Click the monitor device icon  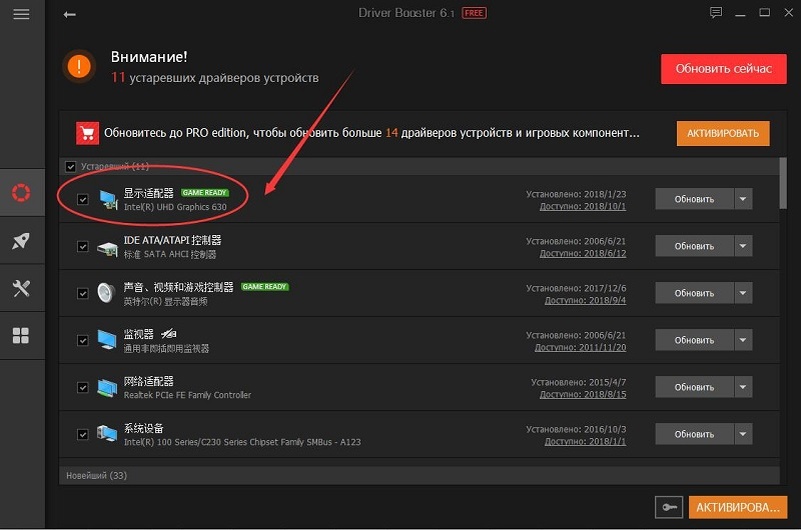tap(107, 340)
